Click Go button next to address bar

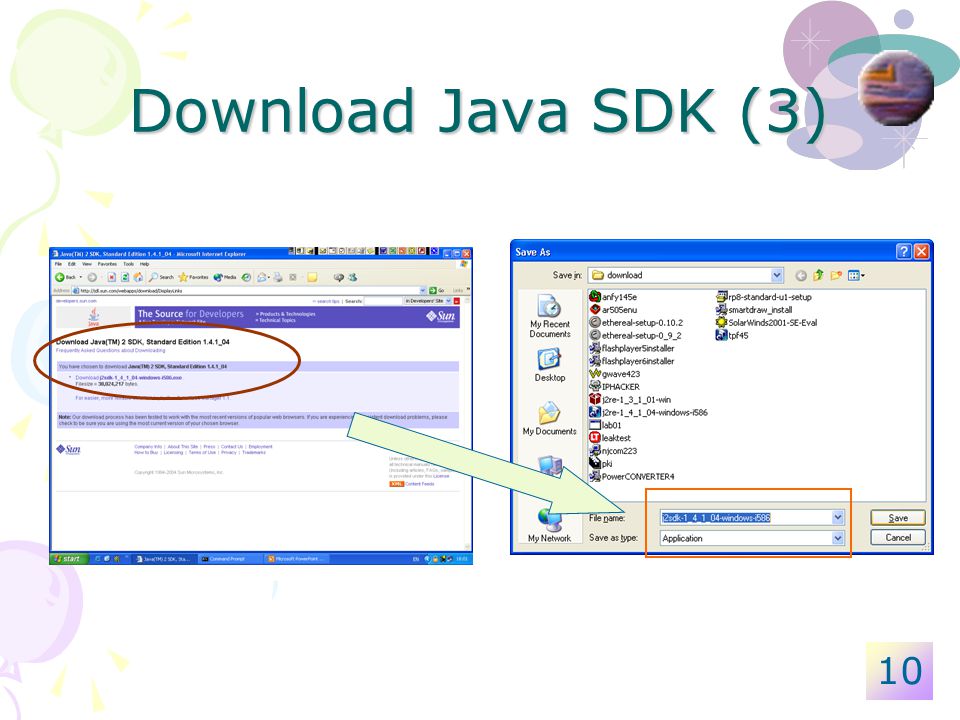[x=437, y=291]
